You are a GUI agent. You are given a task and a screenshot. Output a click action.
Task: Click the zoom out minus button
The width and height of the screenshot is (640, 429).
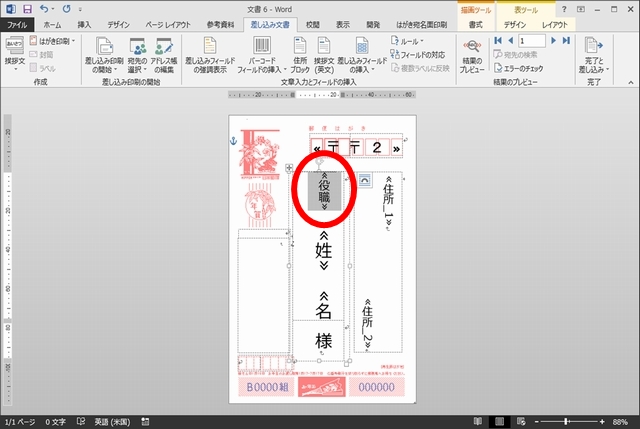coord(537,422)
